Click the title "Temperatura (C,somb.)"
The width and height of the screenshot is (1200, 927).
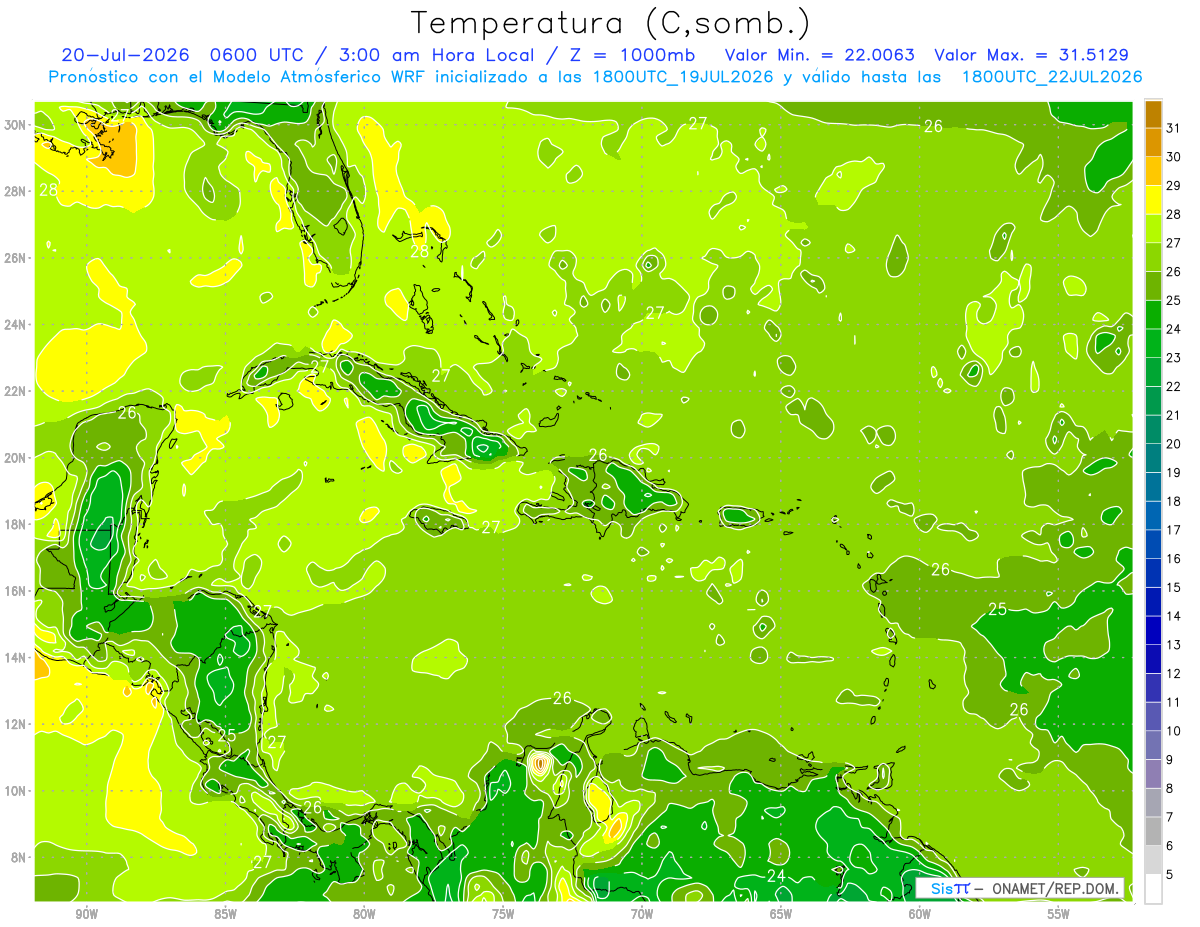[611, 23]
